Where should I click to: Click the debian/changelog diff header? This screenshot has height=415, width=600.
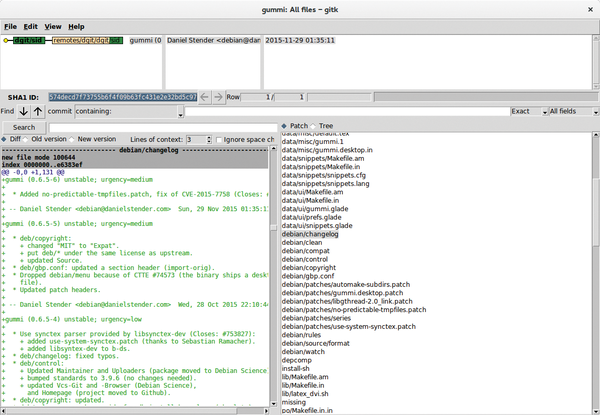coord(135,150)
